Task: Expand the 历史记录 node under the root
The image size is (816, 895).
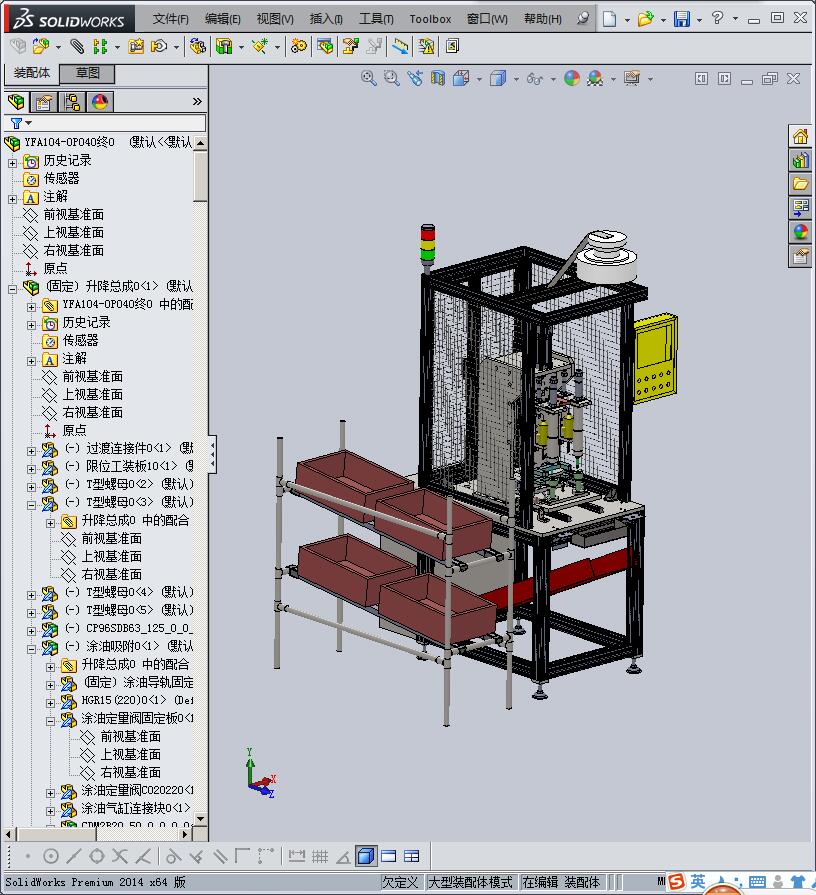Action: pos(13,163)
